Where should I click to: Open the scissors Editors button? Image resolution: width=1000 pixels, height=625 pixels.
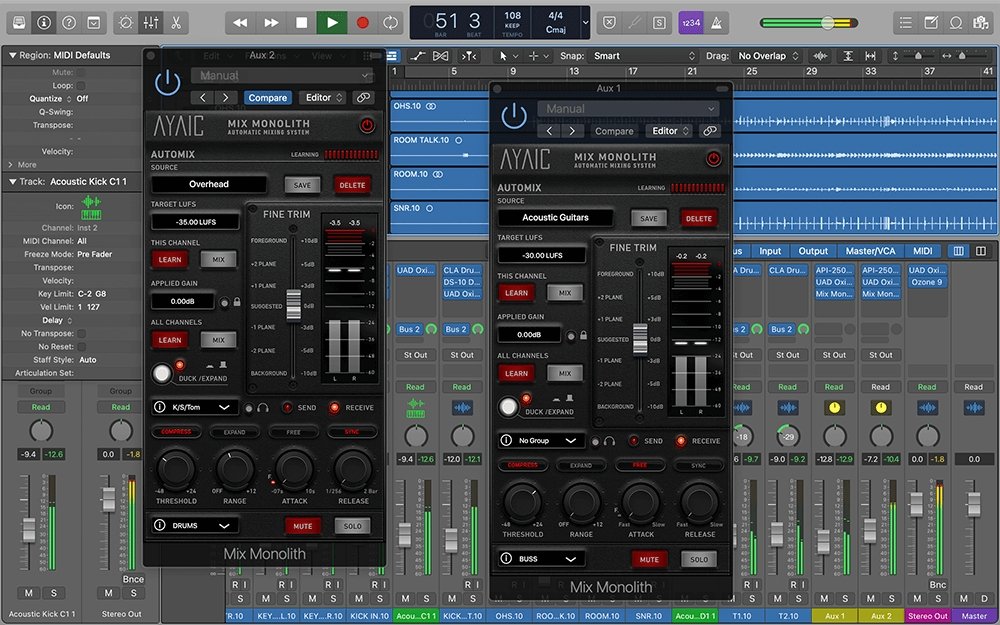pyautogui.click(x=176, y=23)
